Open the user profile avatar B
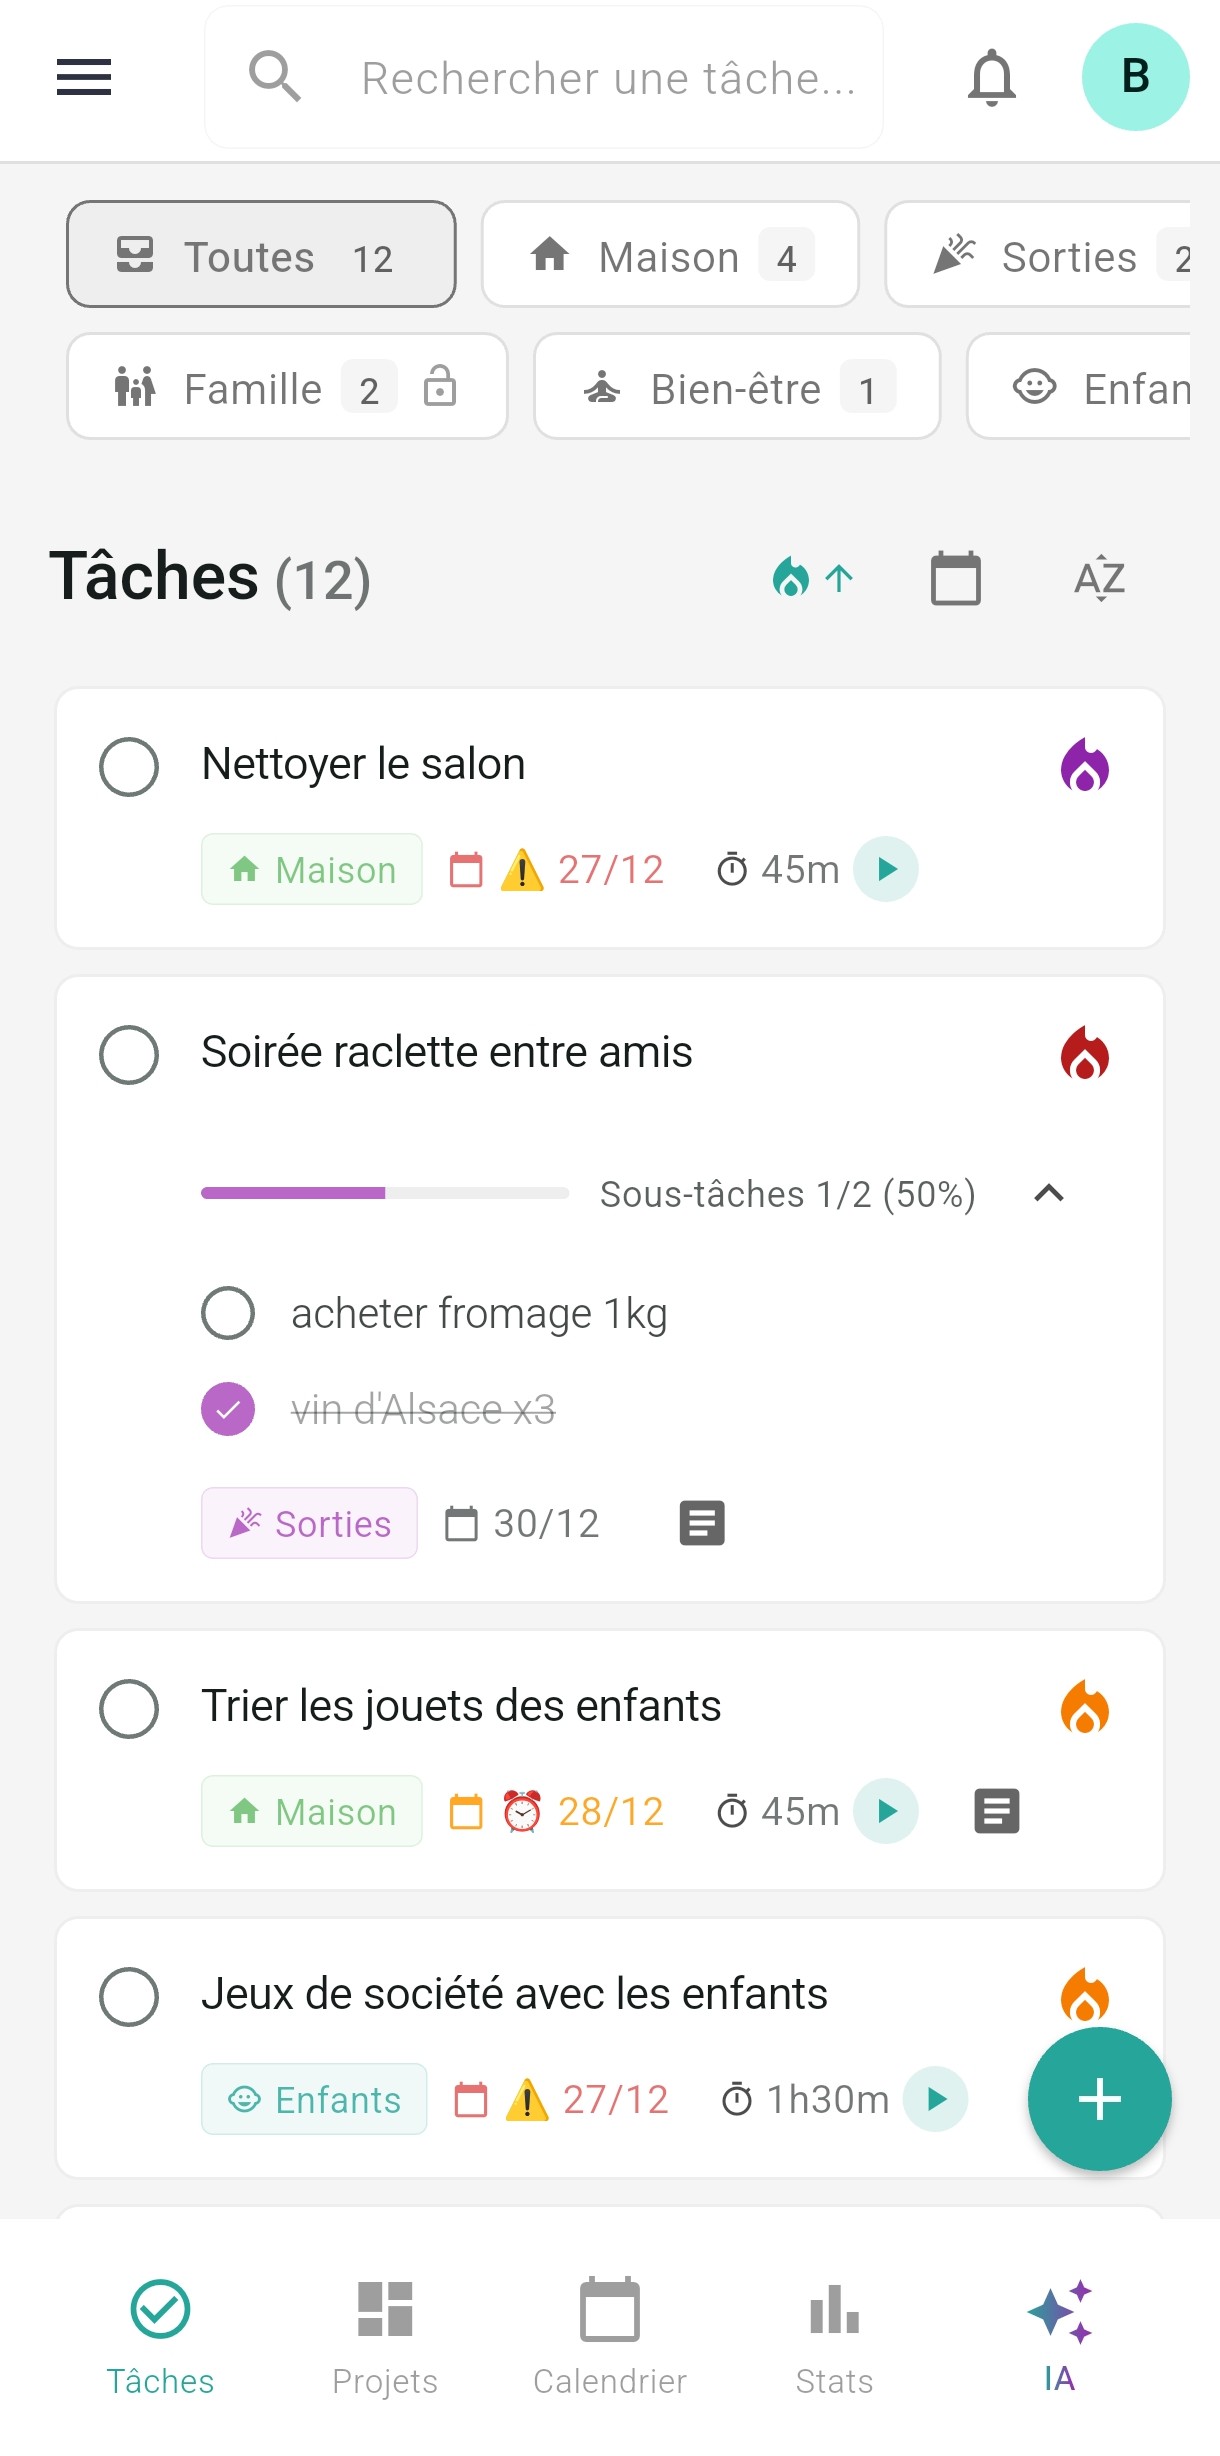 tap(1135, 77)
